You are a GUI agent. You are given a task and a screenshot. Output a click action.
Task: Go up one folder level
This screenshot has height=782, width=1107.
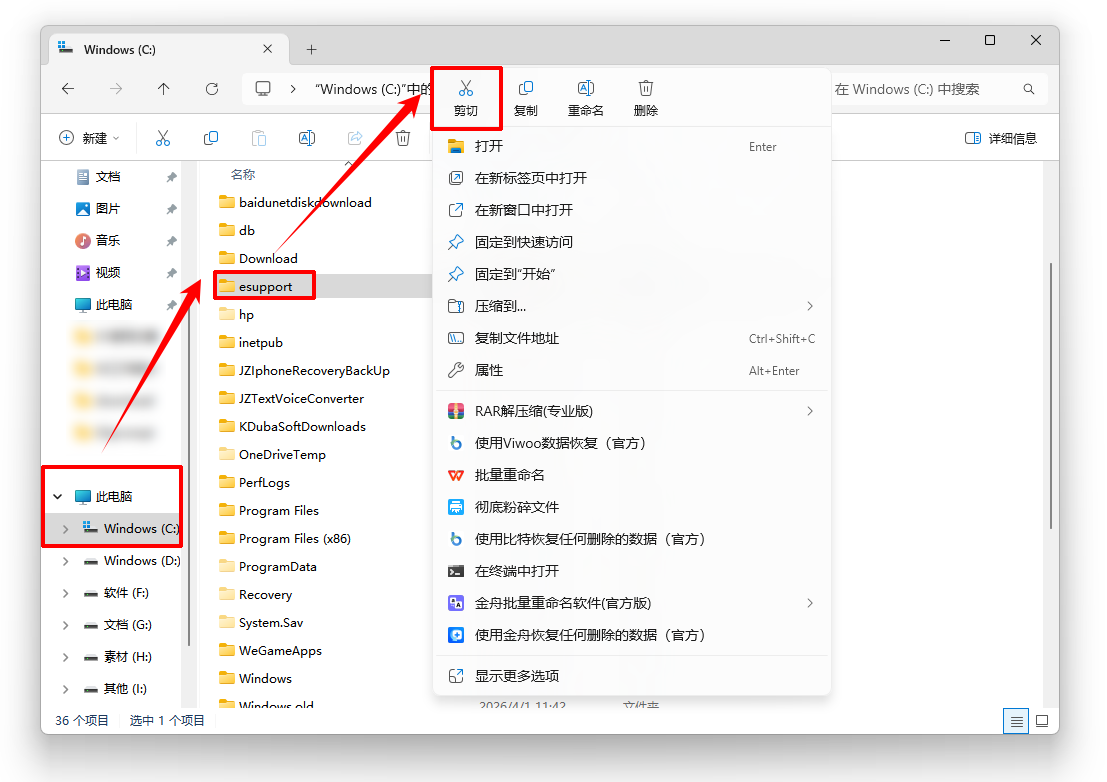[164, 89]
